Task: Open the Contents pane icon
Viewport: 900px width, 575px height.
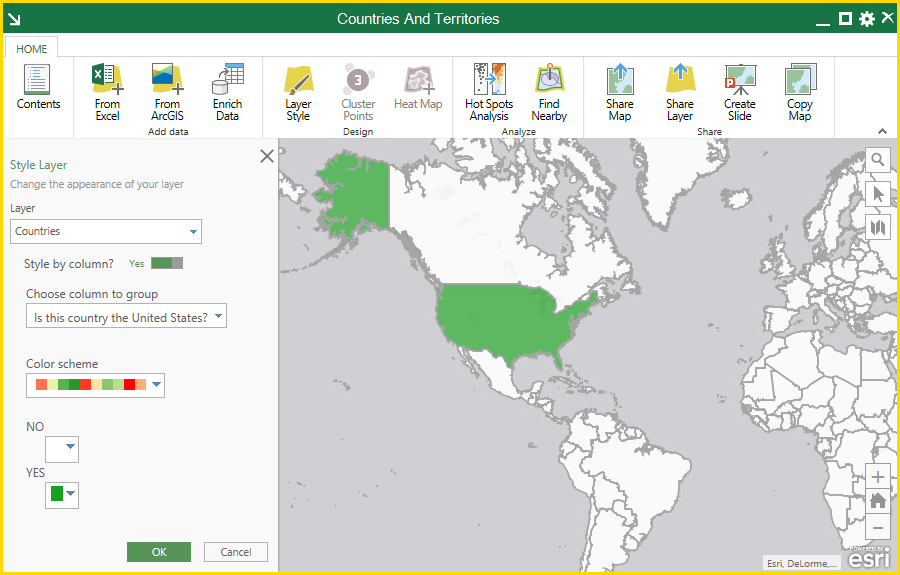Action: [38, 79]
